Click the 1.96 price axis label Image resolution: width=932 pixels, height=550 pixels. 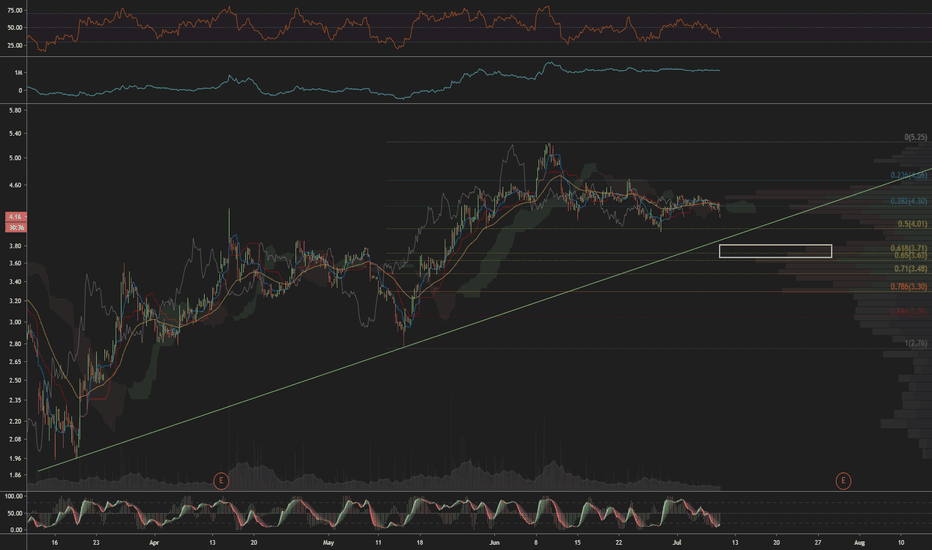[x=15, y=458]
